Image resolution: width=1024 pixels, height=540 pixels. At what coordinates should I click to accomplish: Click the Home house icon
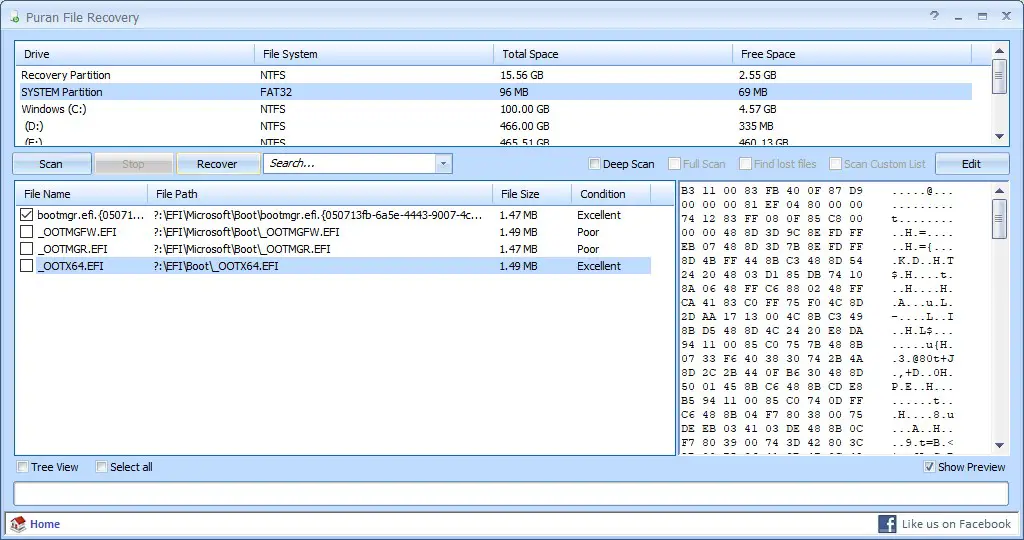coord(18,524)
